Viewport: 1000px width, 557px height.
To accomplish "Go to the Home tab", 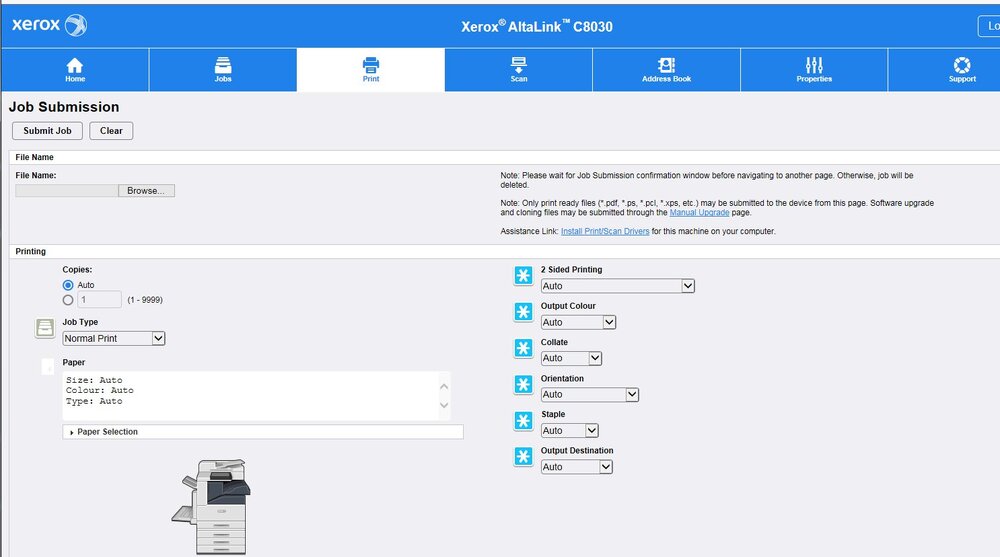I will (75, 70).
